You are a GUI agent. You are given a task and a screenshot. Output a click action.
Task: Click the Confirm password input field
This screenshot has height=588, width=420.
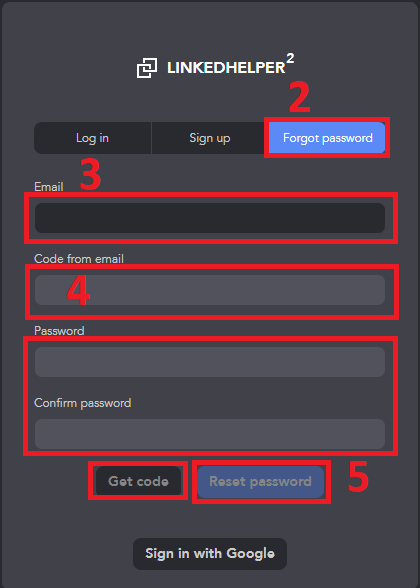210,434
